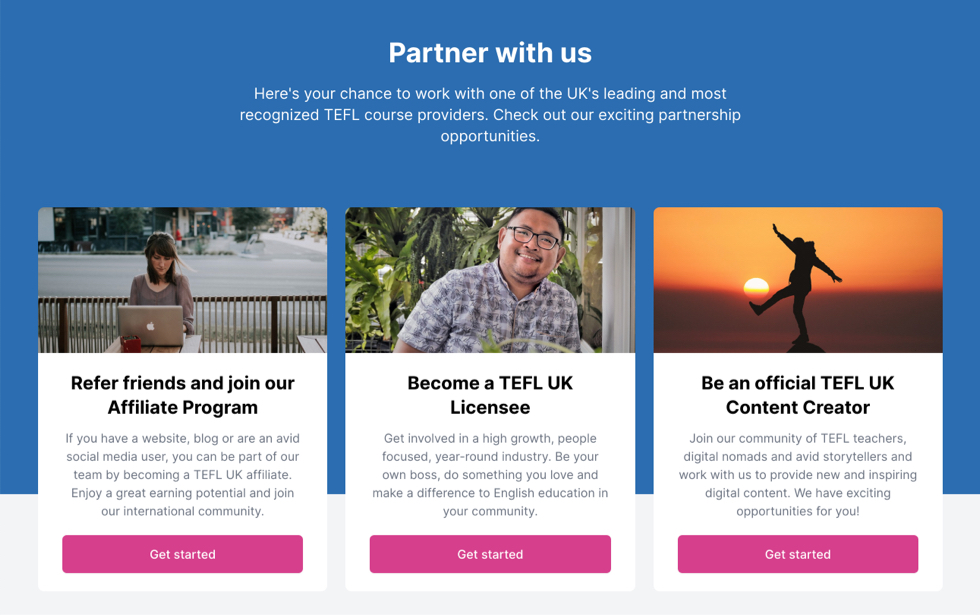Click the affiliate description starting 'If you have a website'

coord(182,474)
